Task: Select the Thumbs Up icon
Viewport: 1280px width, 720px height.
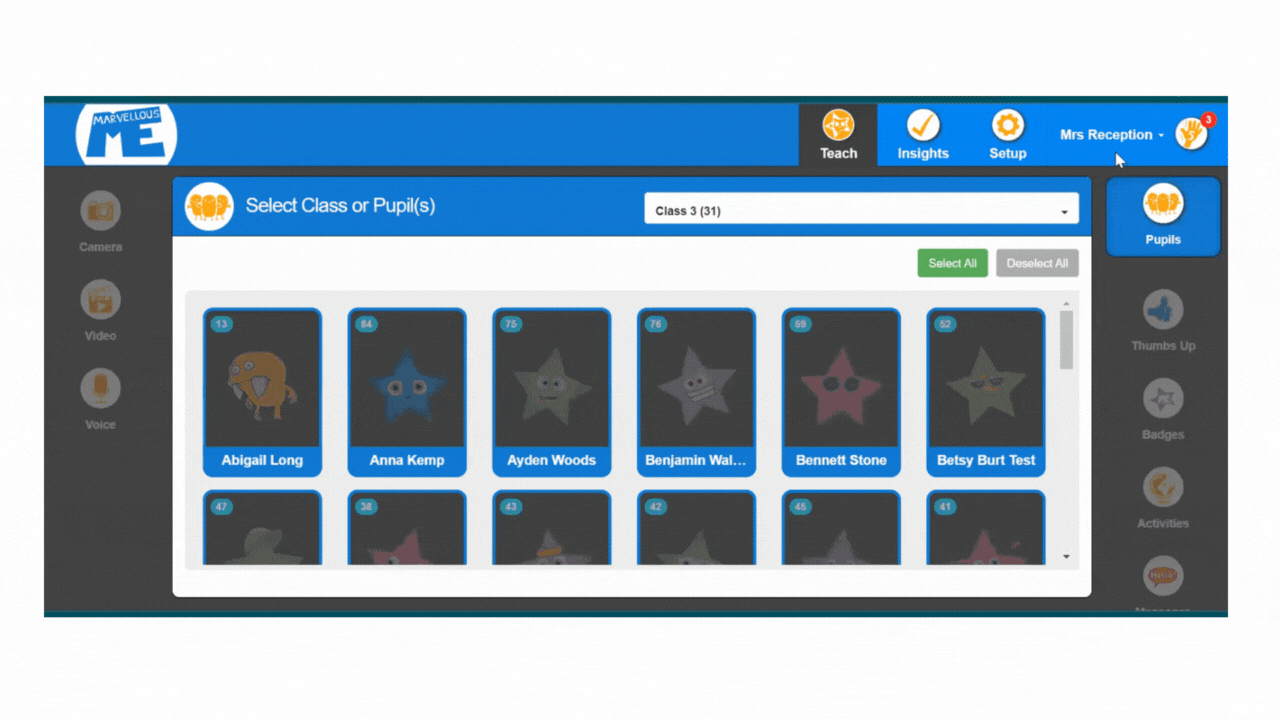Action: point(1163,319)
